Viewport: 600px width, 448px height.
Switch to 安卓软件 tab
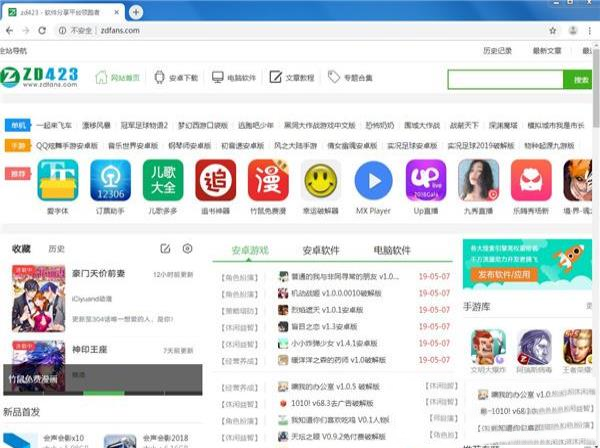click(321, 250)
